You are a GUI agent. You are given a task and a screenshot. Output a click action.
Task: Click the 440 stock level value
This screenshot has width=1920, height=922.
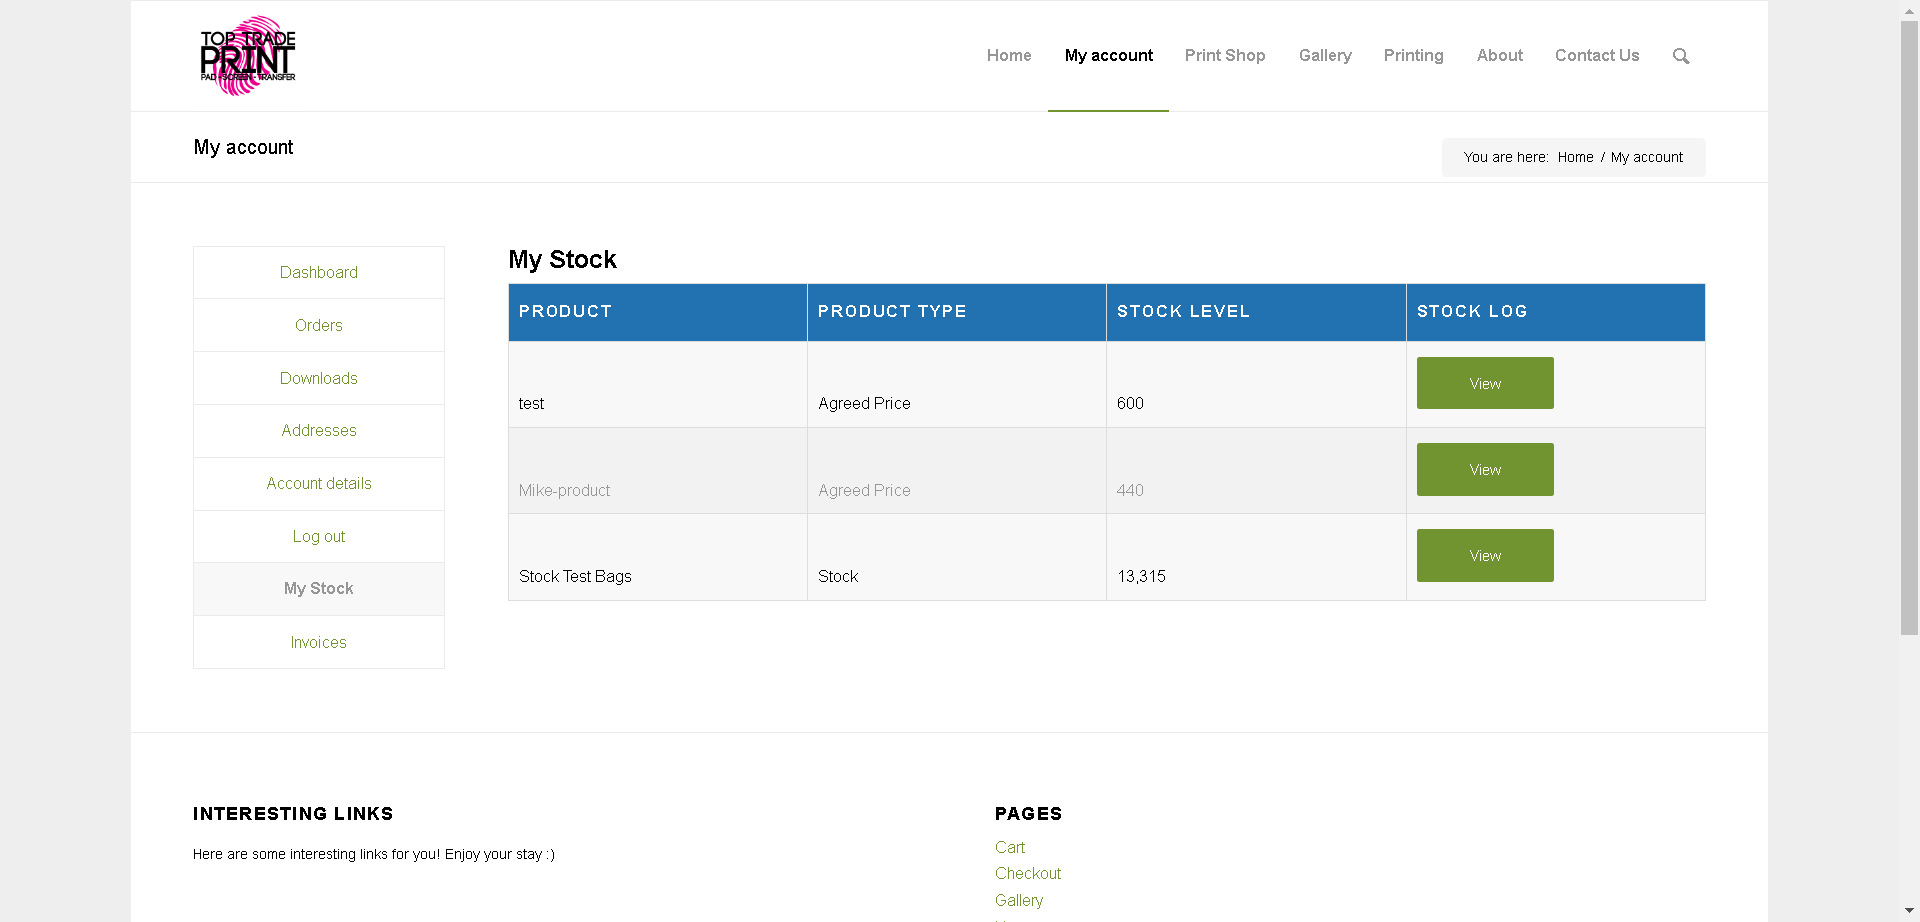(x=1130, y=490)
